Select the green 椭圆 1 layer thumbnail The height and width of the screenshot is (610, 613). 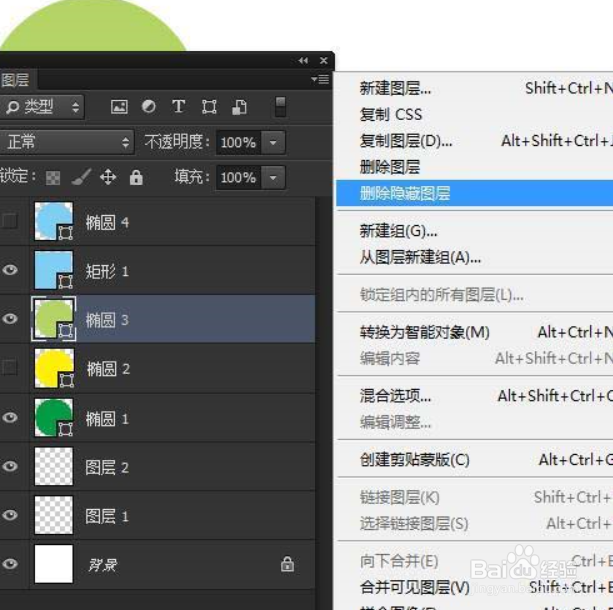click(x=54, y=418)
